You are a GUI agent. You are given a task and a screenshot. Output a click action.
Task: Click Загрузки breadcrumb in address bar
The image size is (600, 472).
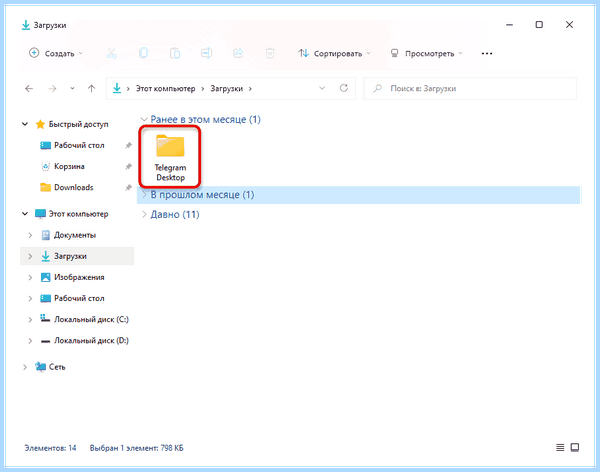[227, 89]
